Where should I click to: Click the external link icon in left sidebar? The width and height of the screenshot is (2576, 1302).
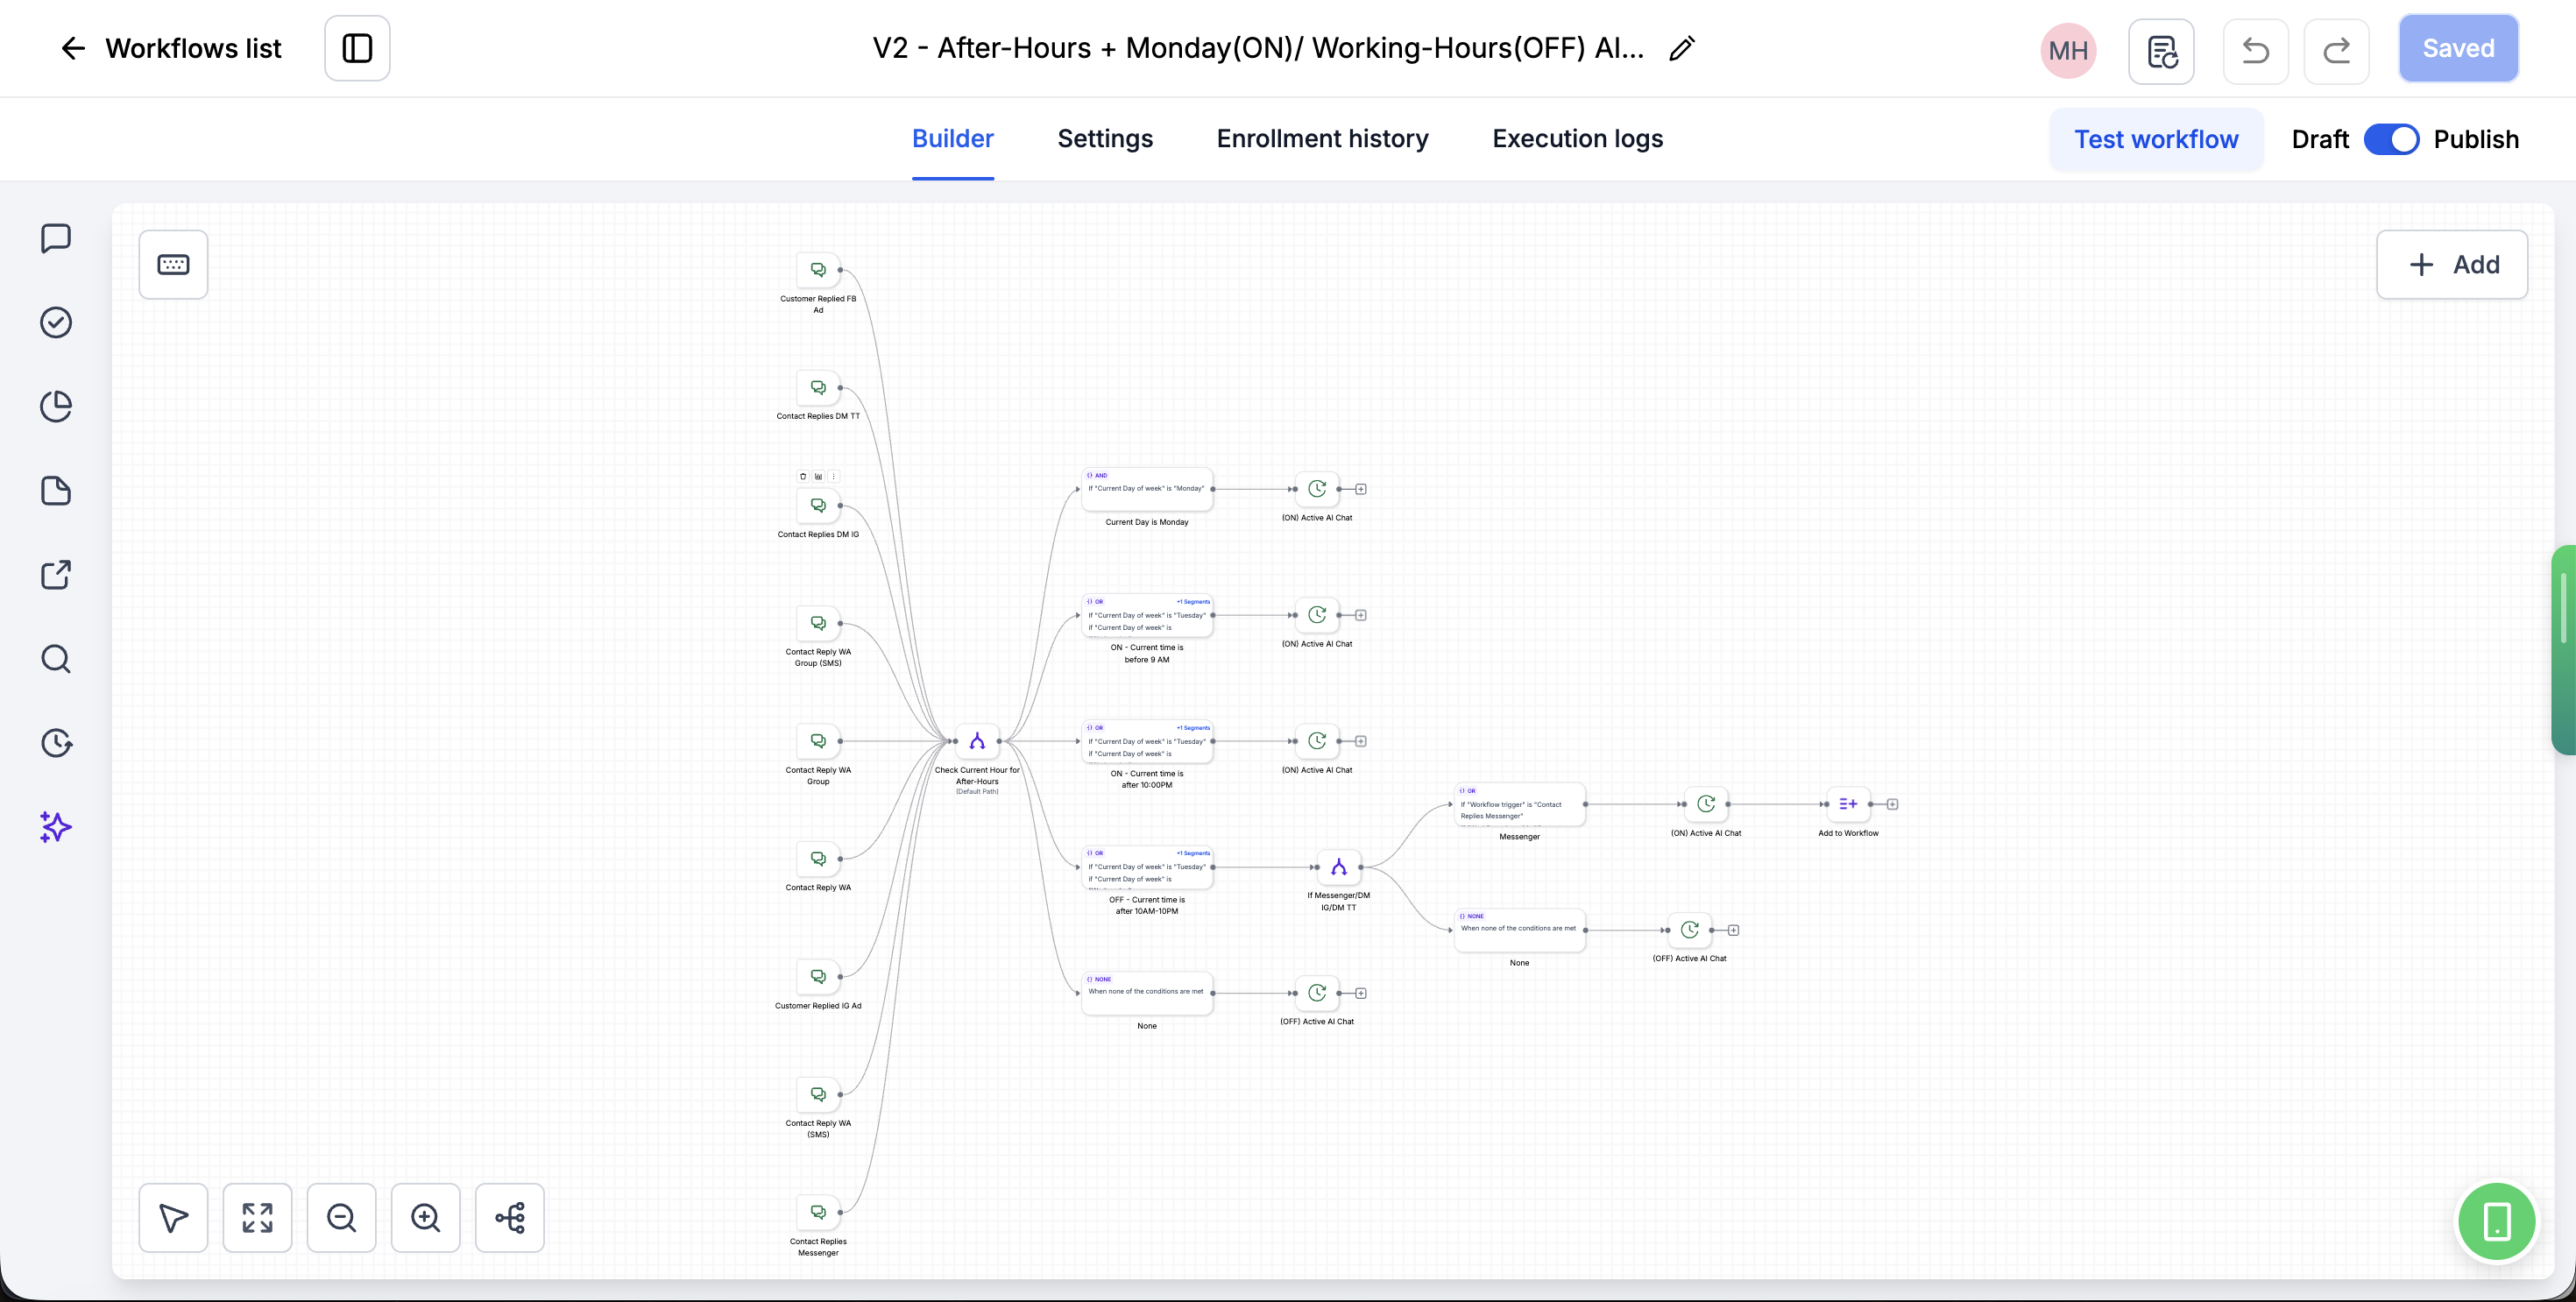pos(56,575)
